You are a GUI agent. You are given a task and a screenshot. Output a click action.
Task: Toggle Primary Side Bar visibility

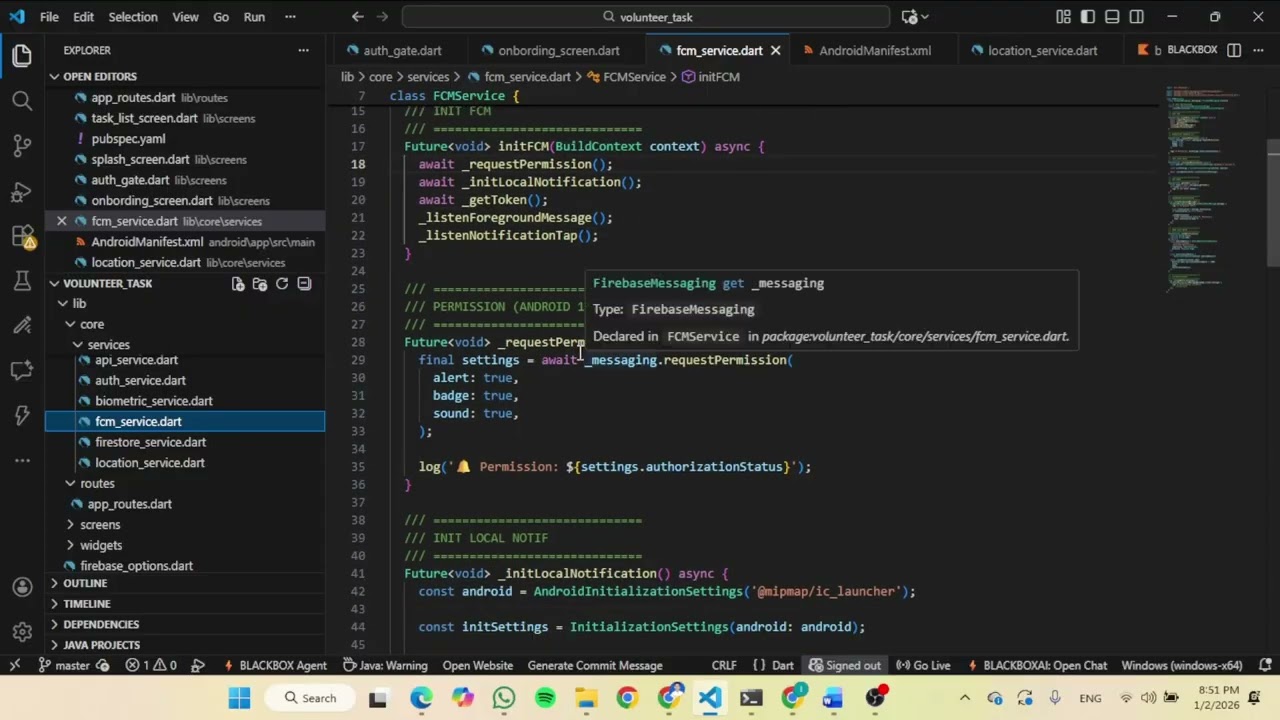(x=1088, y=17)
